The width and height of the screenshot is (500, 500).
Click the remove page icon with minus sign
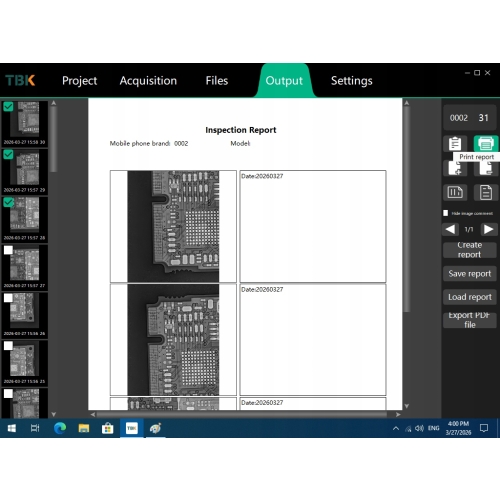(486, 168)
